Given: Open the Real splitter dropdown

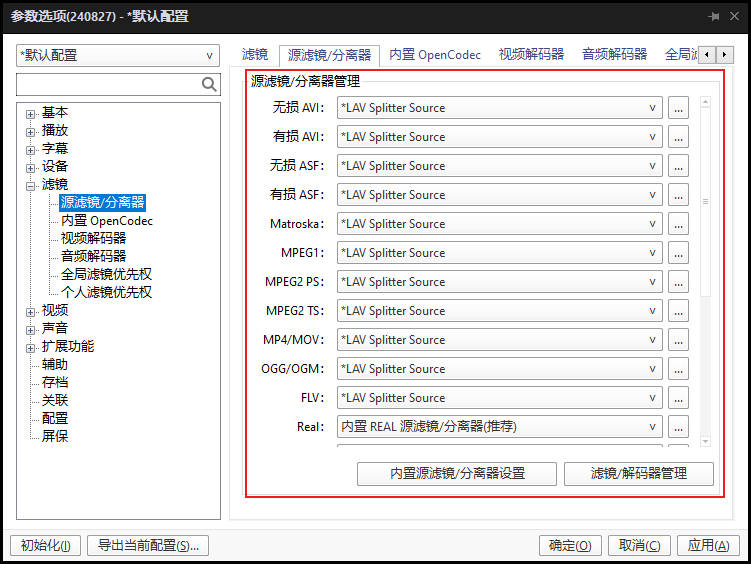Looking at the screenshot, I should point(500,427).
